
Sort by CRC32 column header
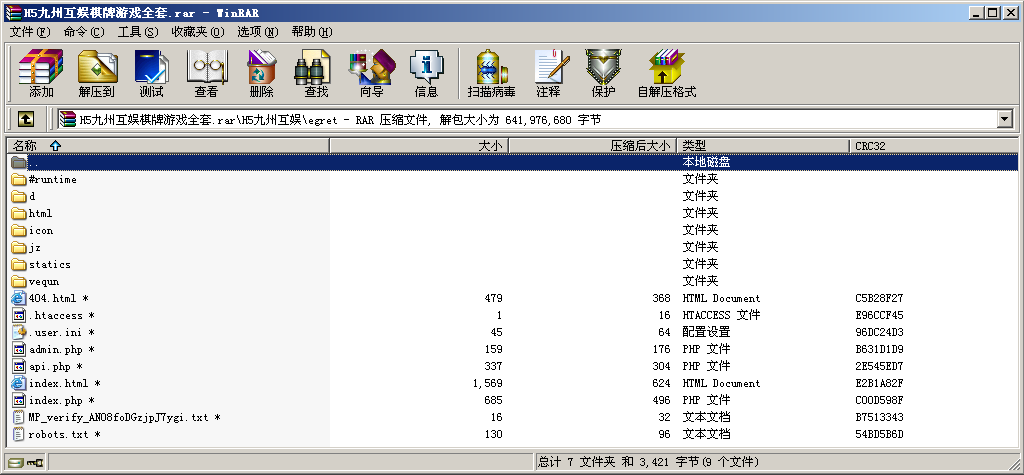point(869,146)
